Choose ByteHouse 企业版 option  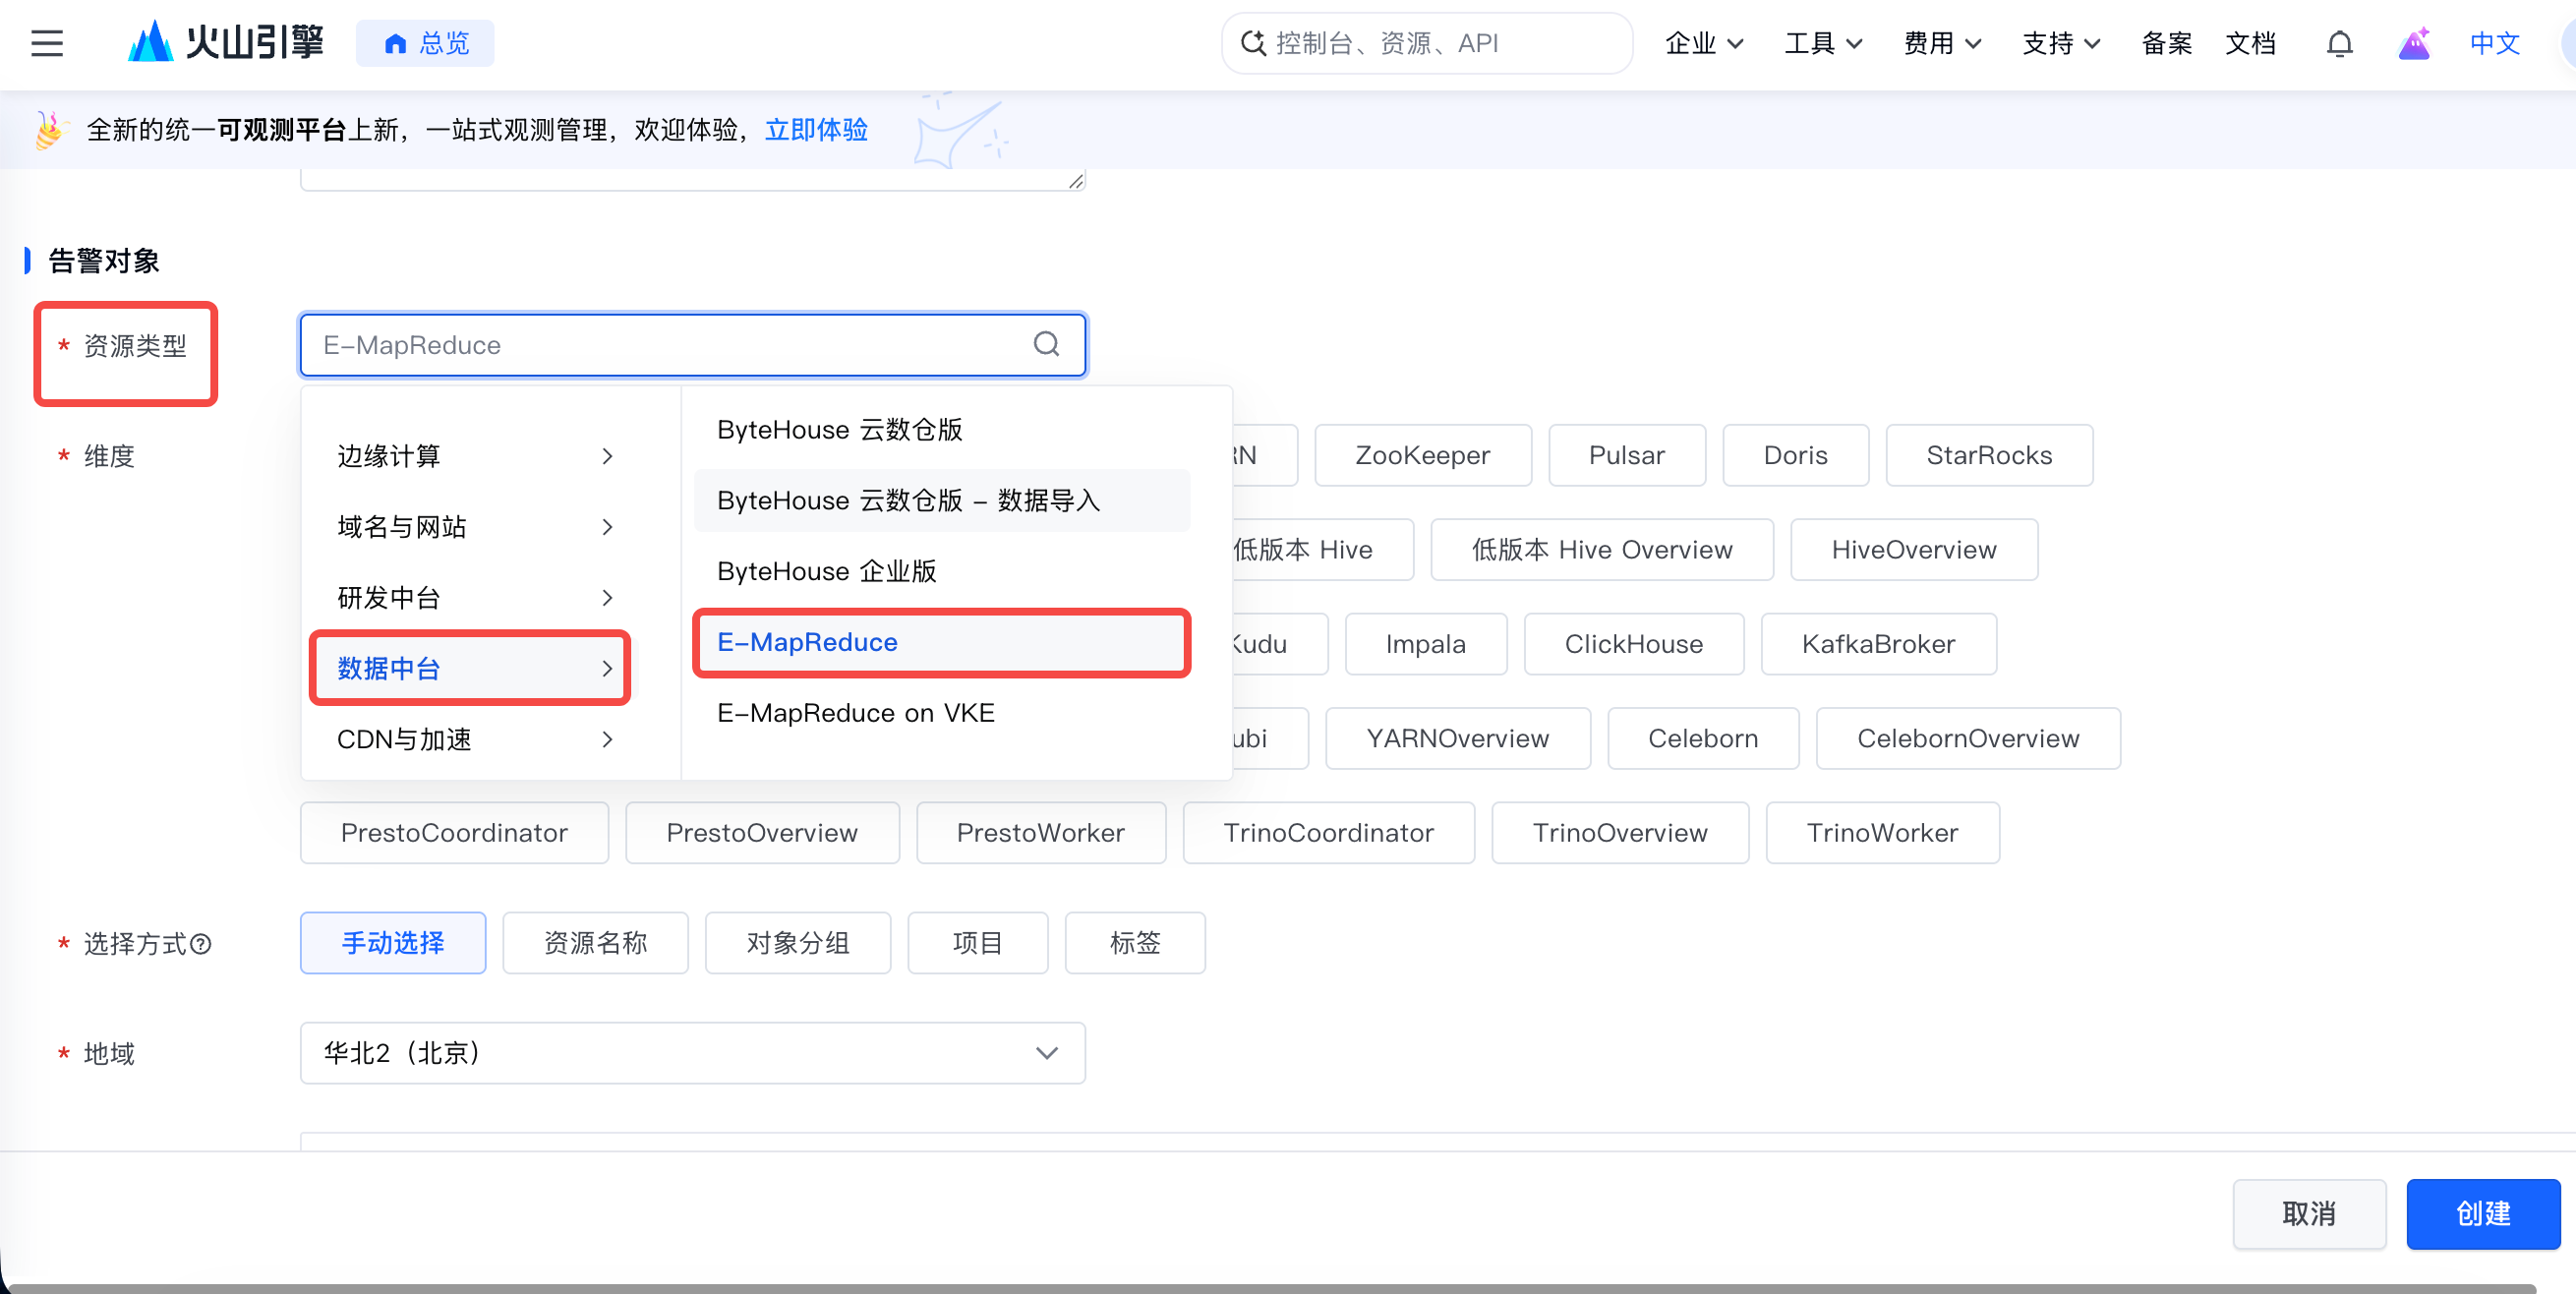[x=942, y=571]
